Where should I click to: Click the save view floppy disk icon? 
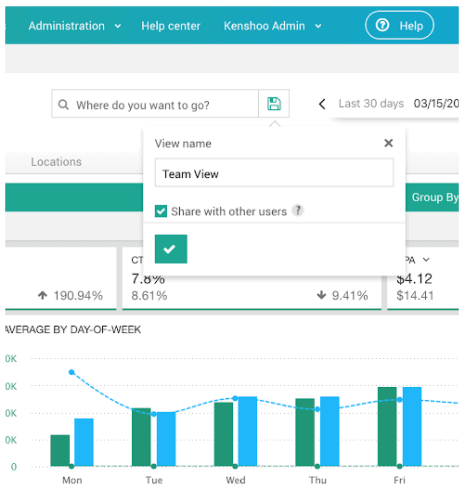click(274, 104)
